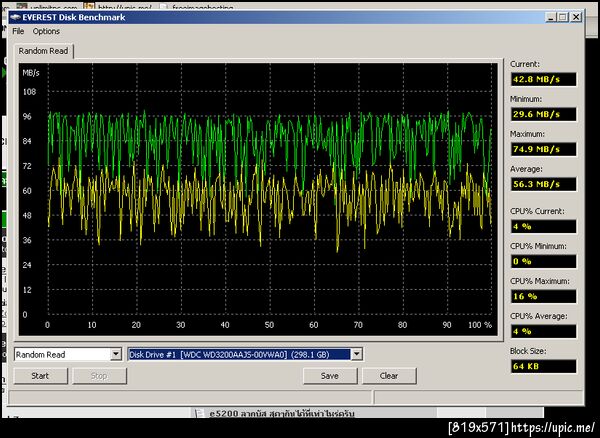The height and width of the screenshot is (438, 600).
Task: Select the Random Read tab
Action: click(x=43, y=51)
